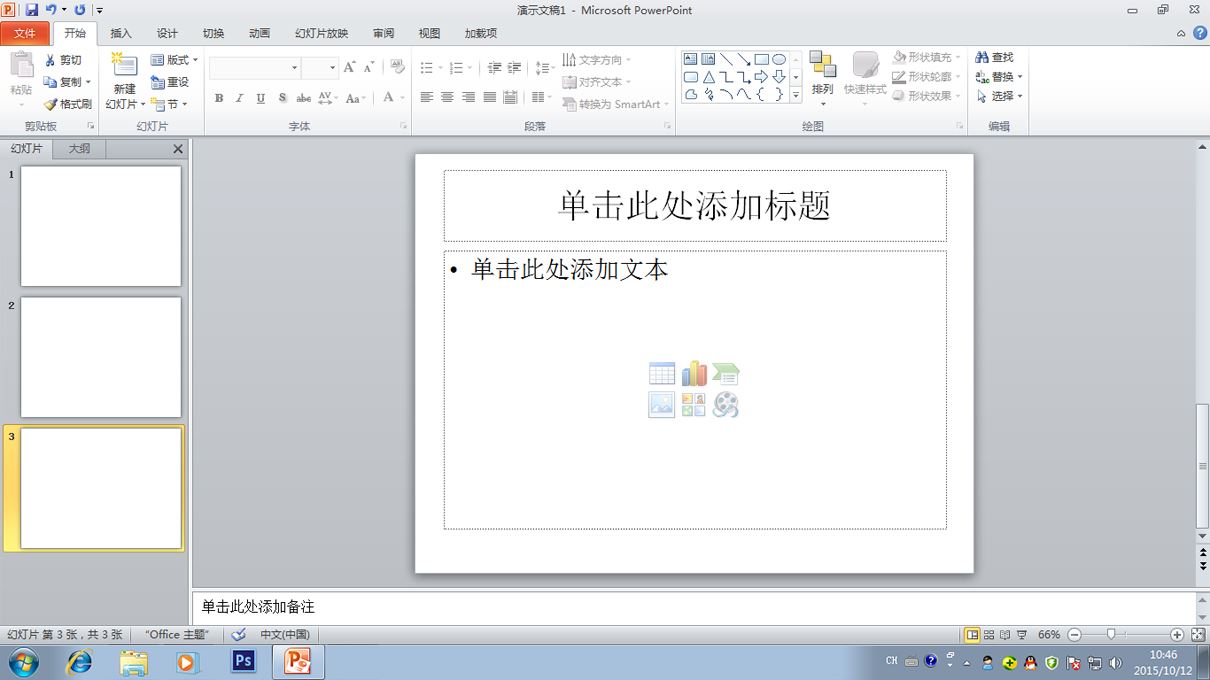Click the Increase Font Size icon
Screen dimensions: 1210x680
pos(349,67)
